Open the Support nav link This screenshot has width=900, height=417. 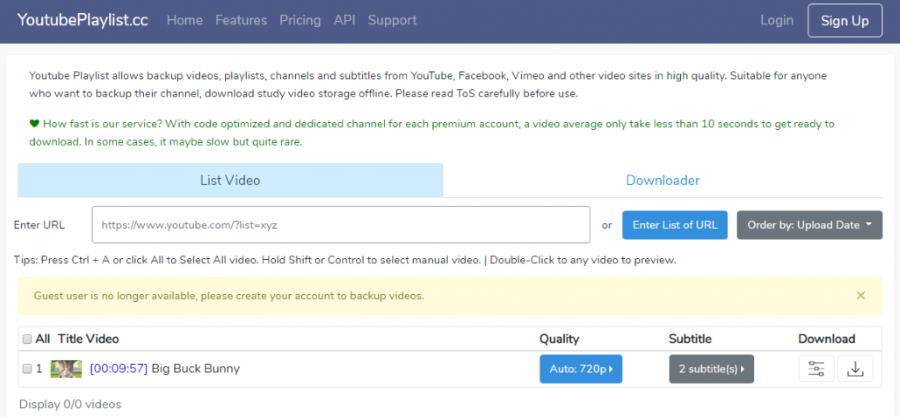coord(393,20)
